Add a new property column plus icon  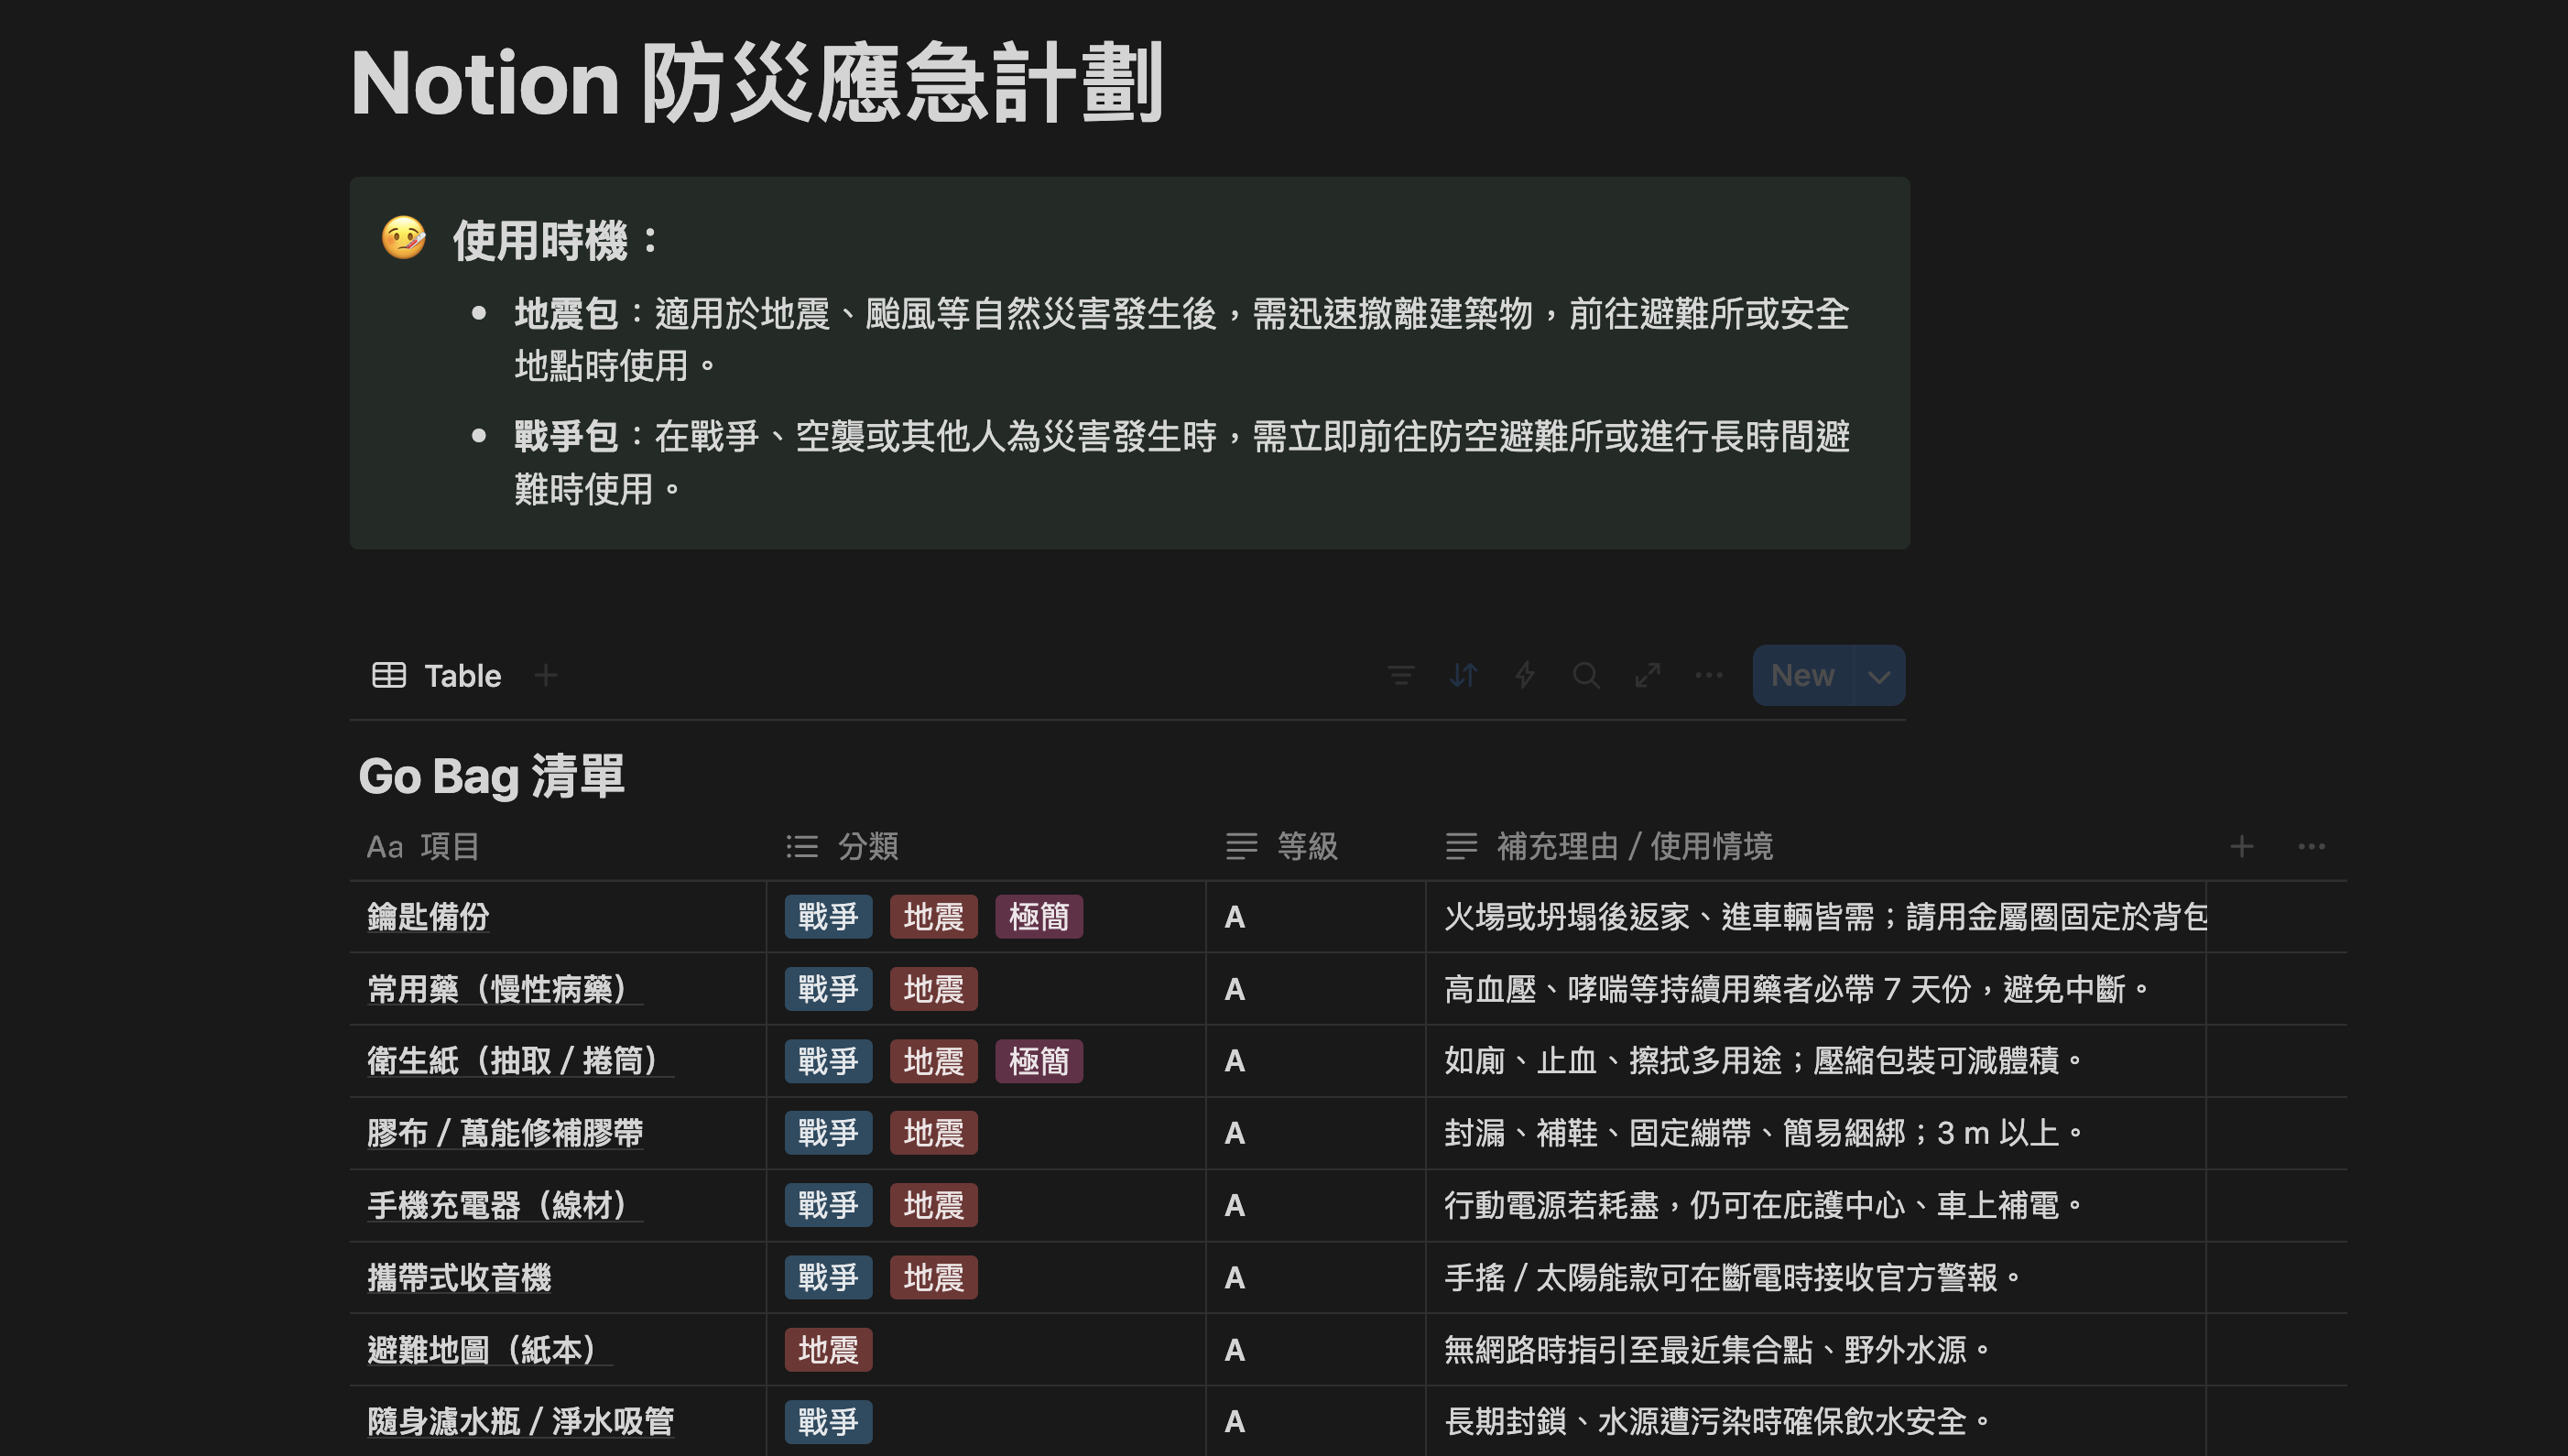click(x=2242, y=847)
